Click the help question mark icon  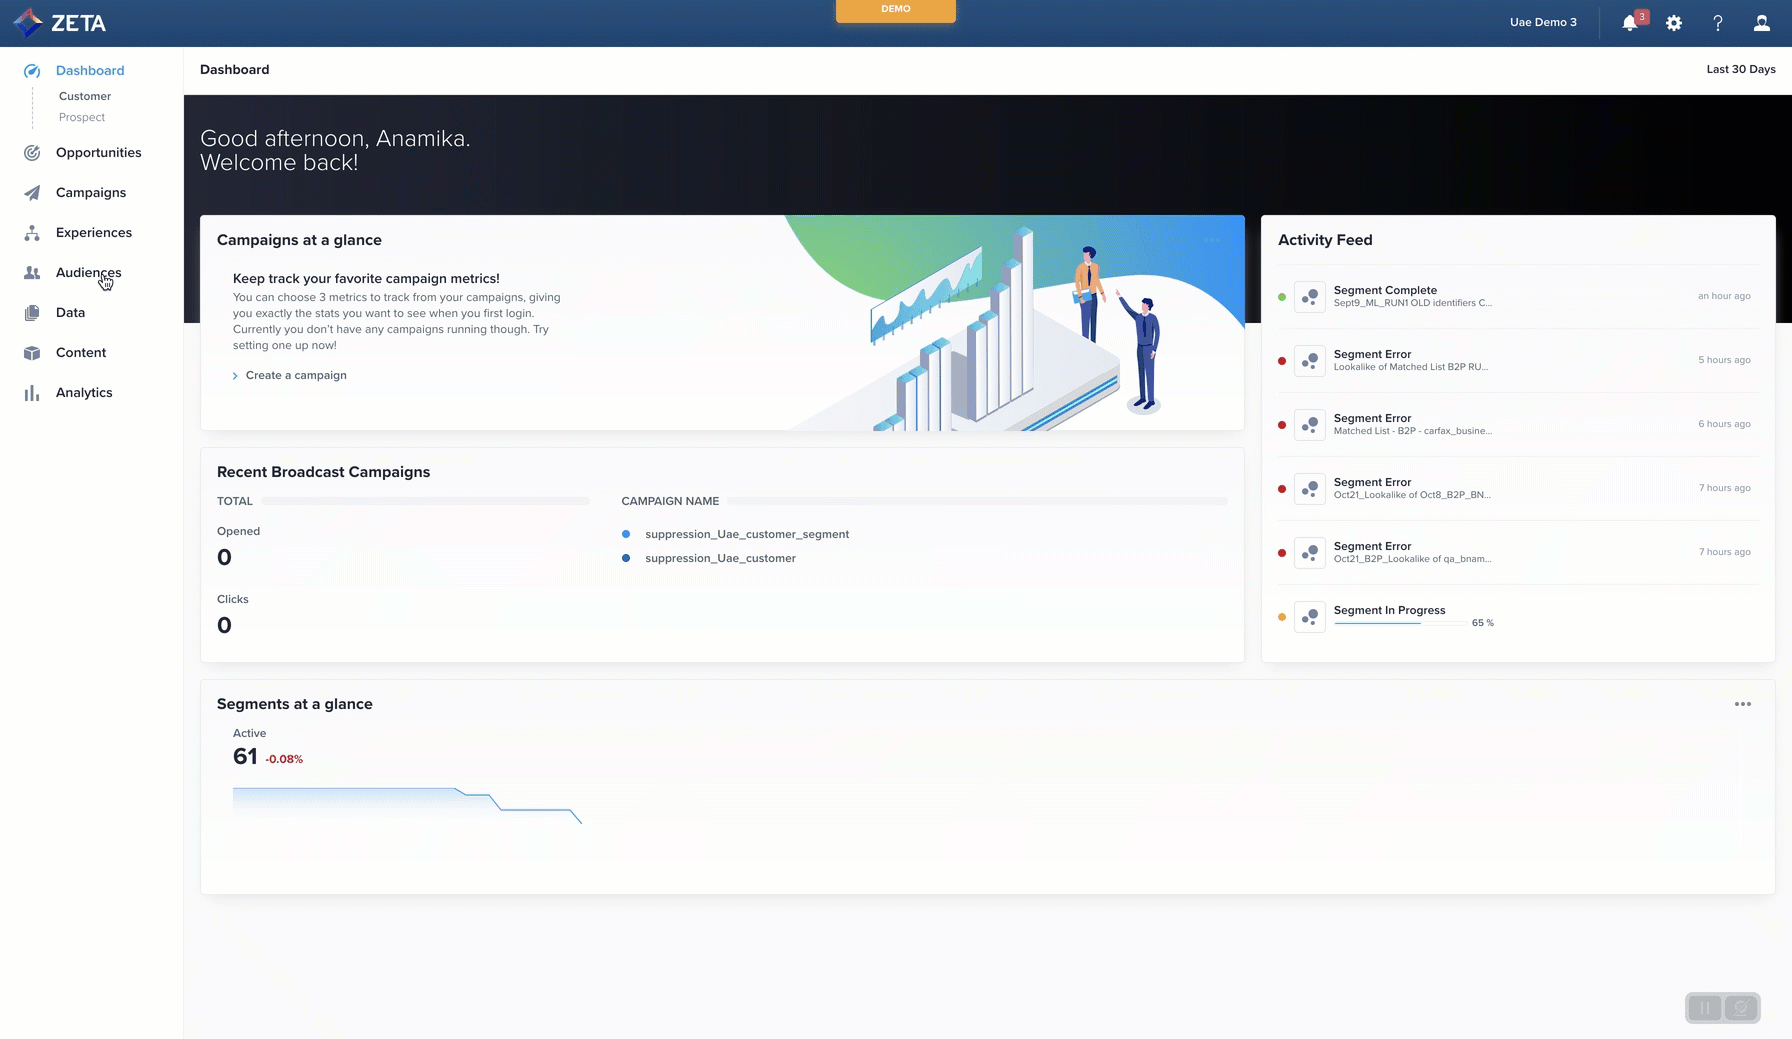tap(1718, 23)
